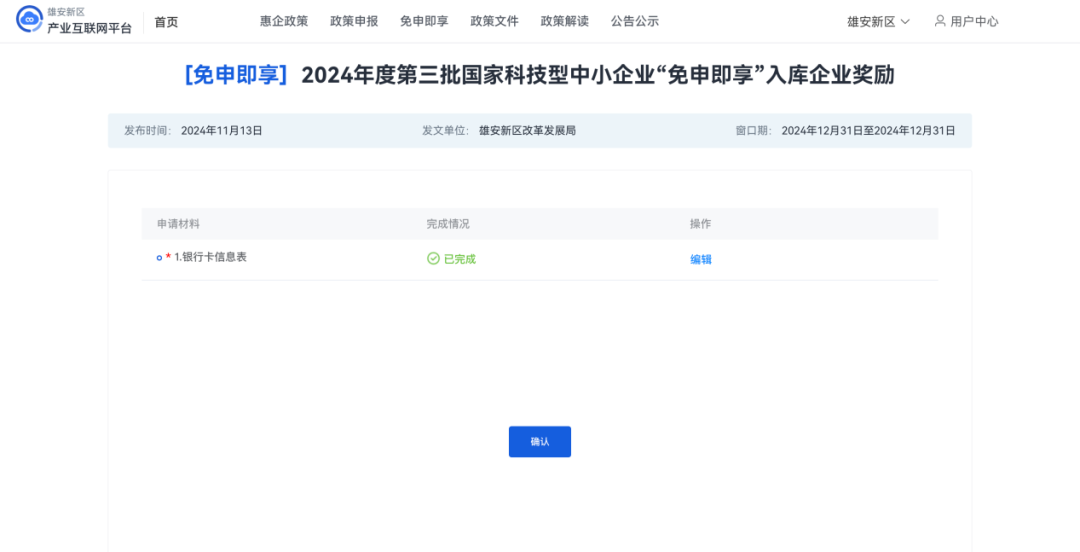Click the 编辑 link for 银行卡信息表
The width and height of the screenshot is (1080, 552).
(701, 259)
